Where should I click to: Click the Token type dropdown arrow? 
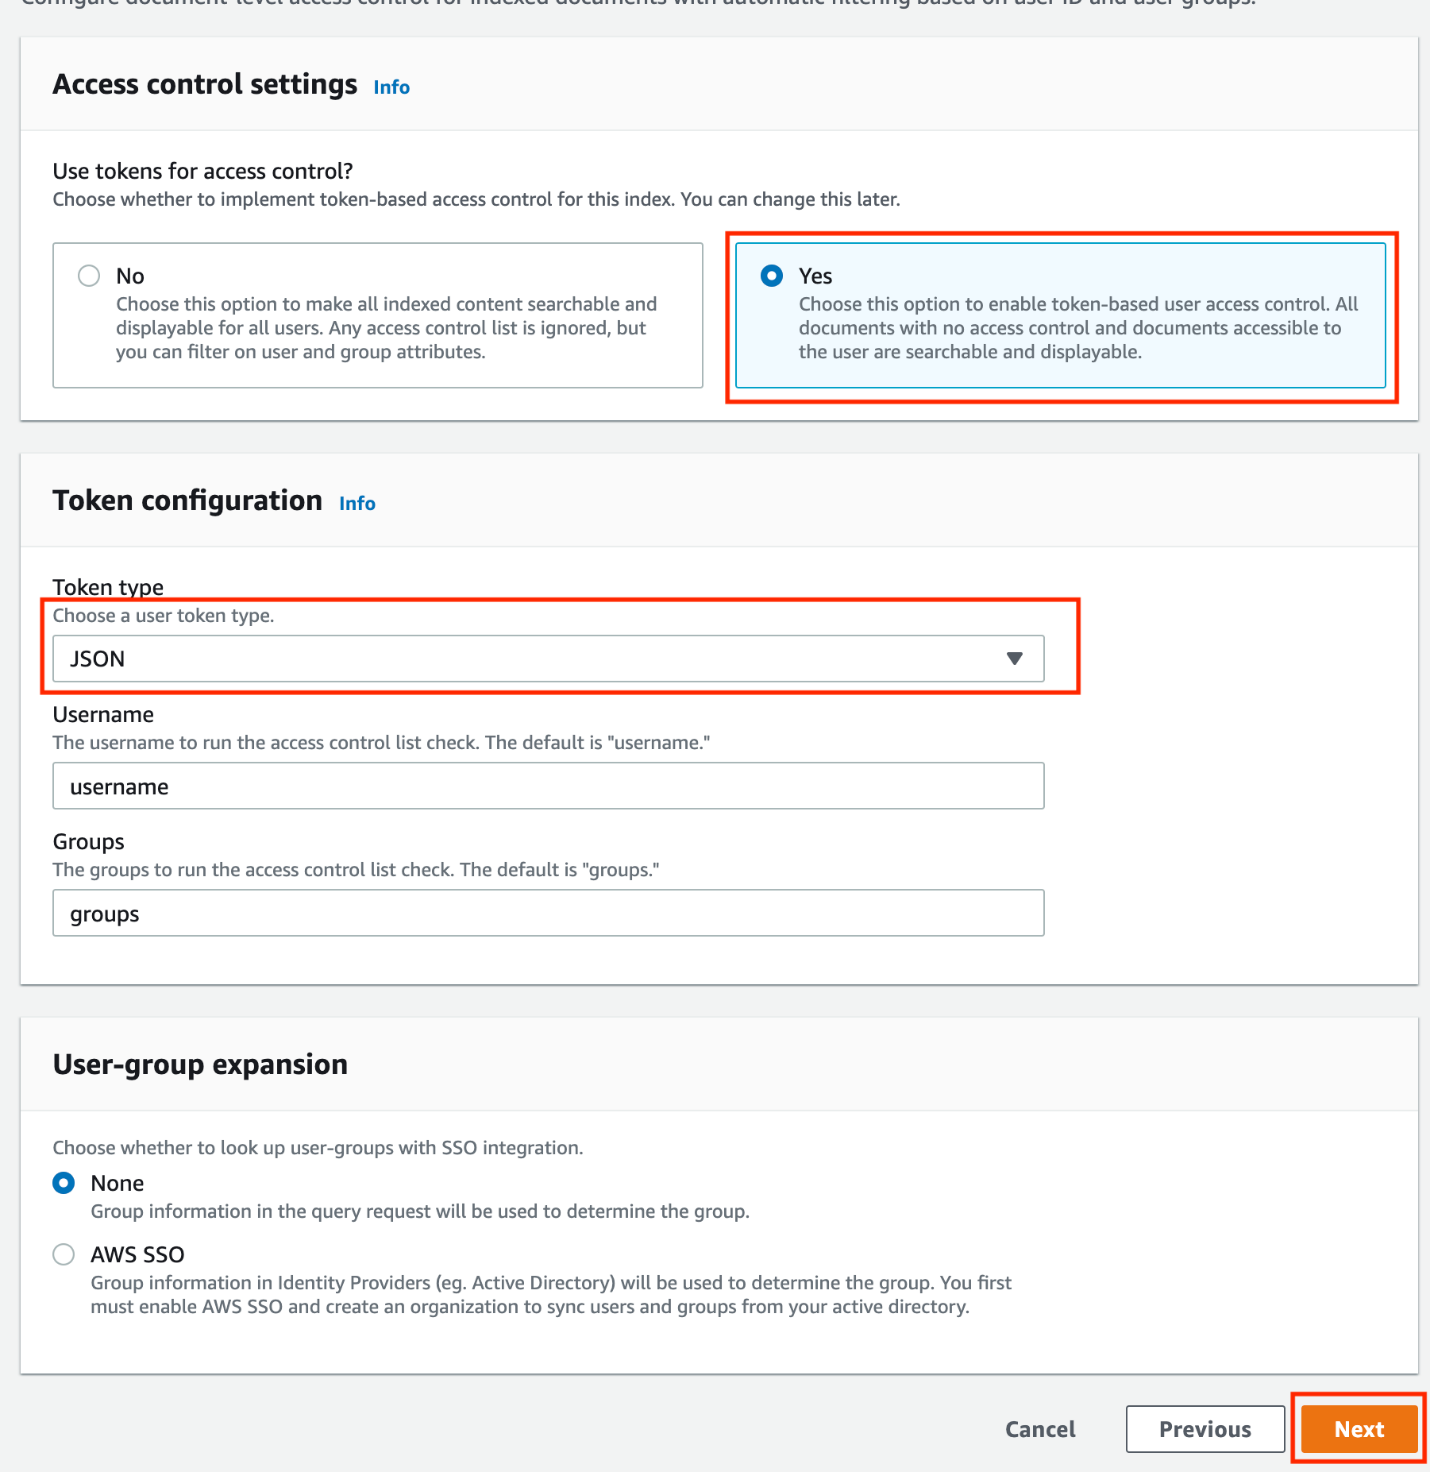tap(1014, 659)
